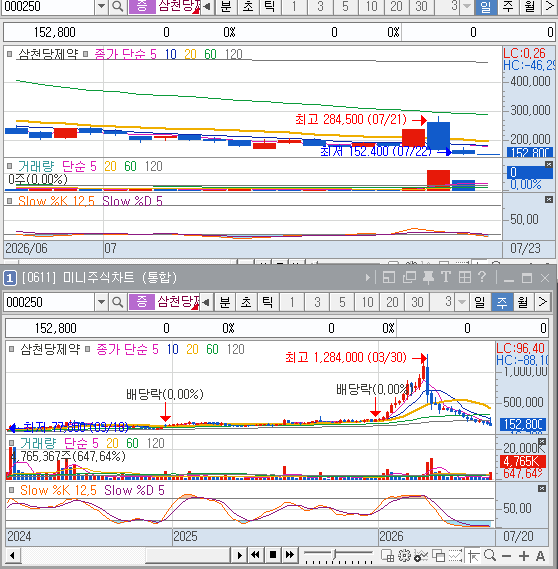Click the 5 interval button in upper toolbar
This screenshot has width=558, height=569.
pyautogui.click(x=345, y=6)
